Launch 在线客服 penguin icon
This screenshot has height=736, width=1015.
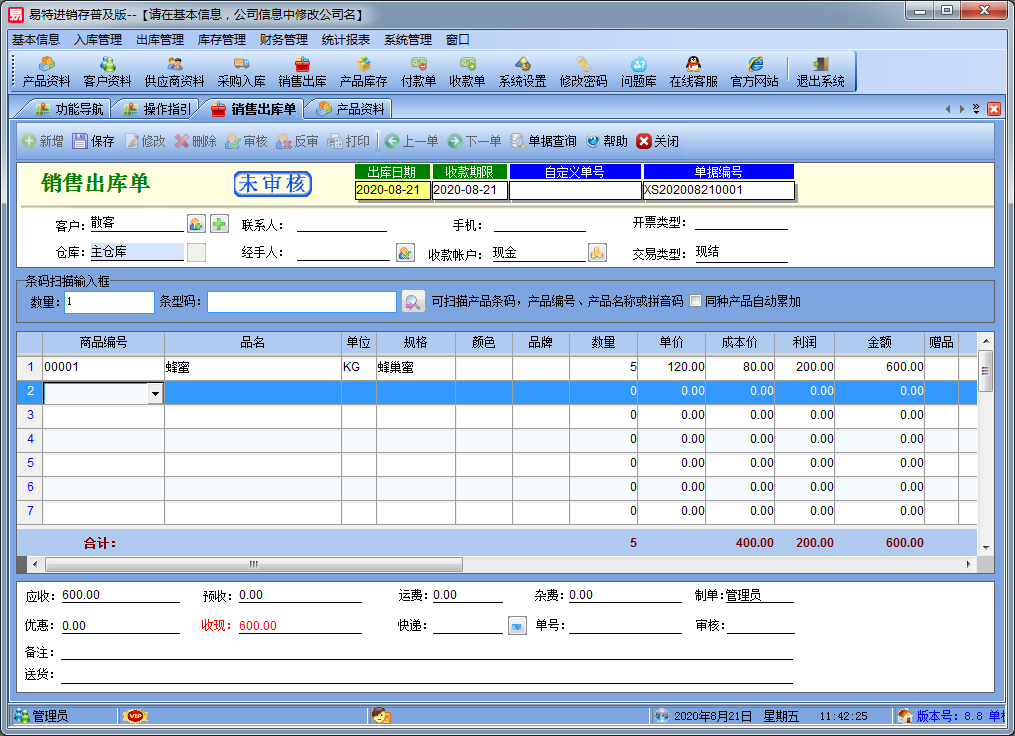693,72
